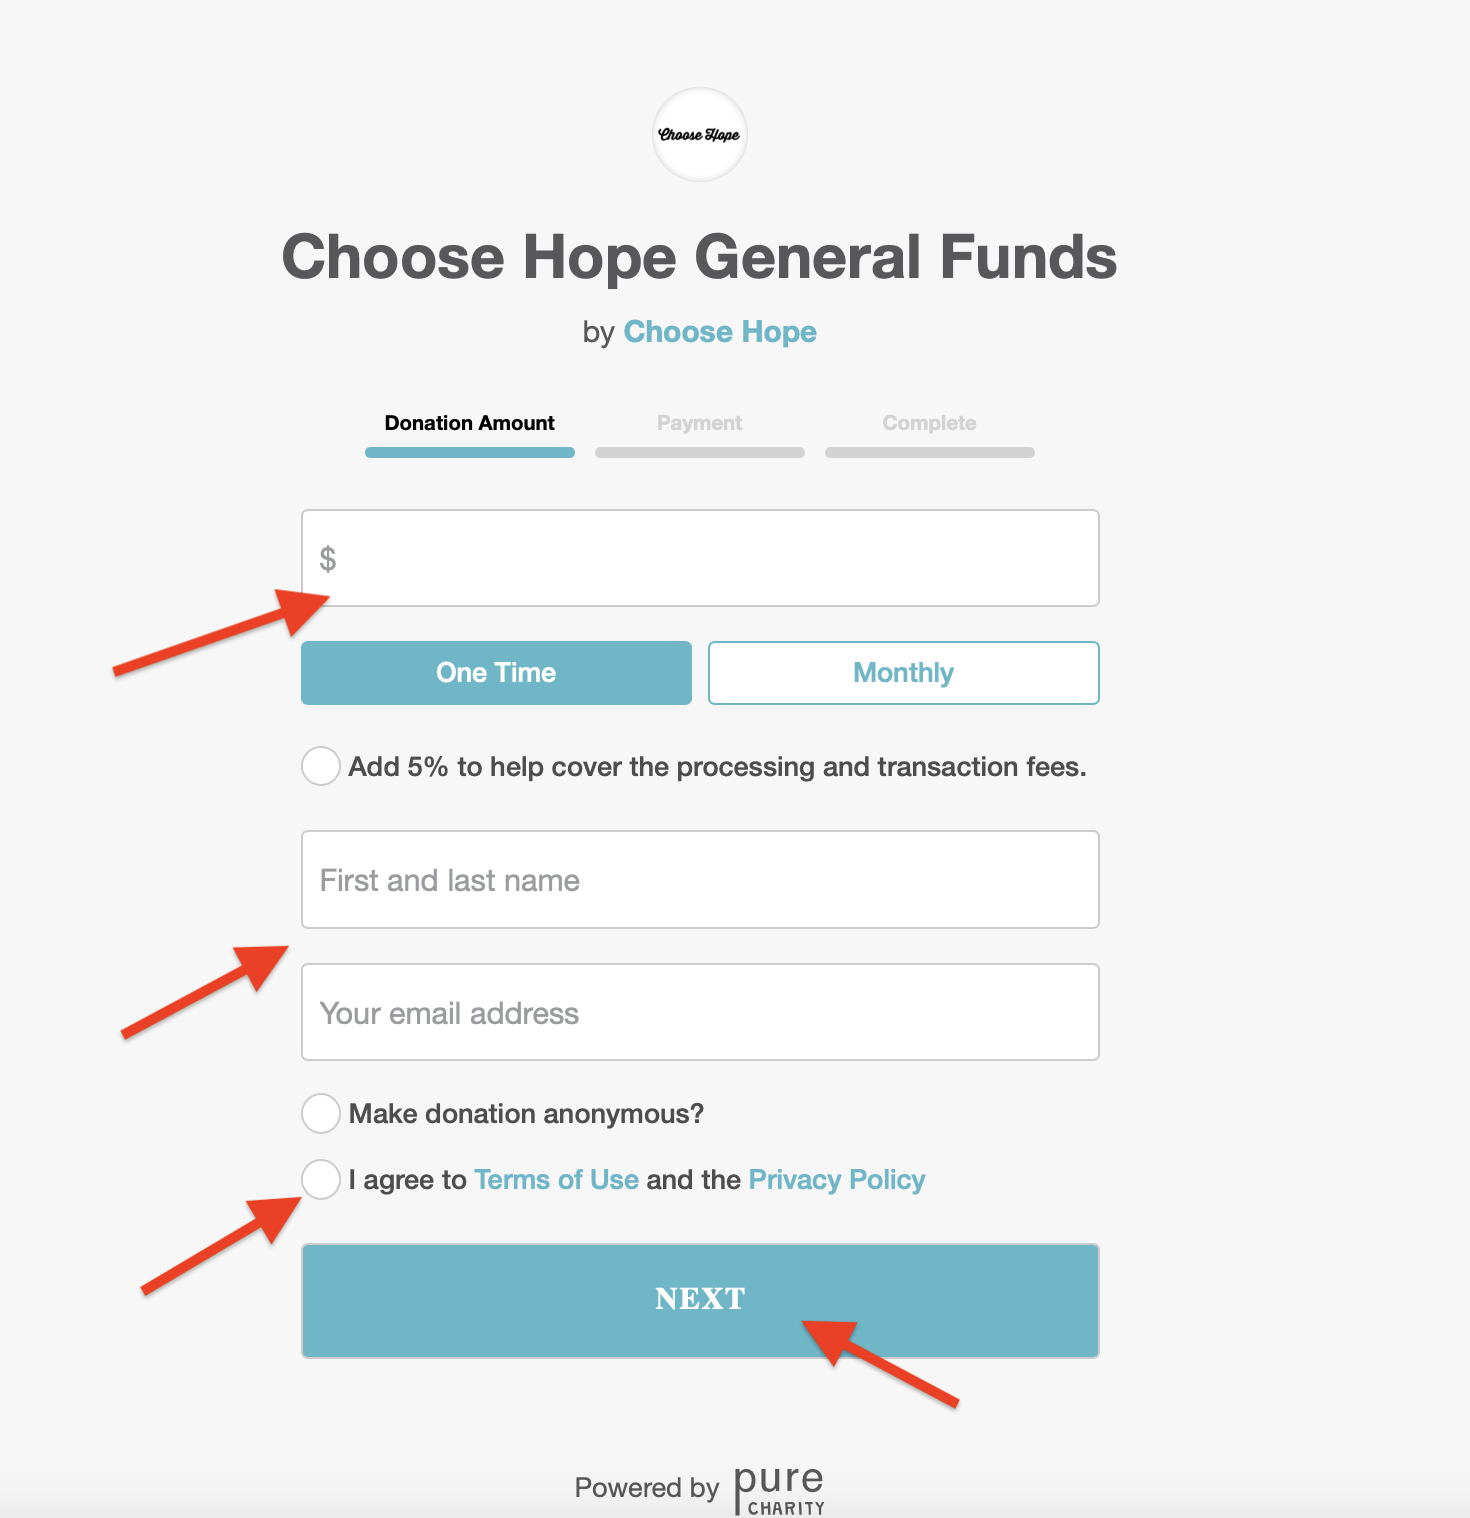Image resolution: width=1470 pixels, height=1518 pixels.
Task: Click the Donation Amount progress bar
Action: point(469,453)
